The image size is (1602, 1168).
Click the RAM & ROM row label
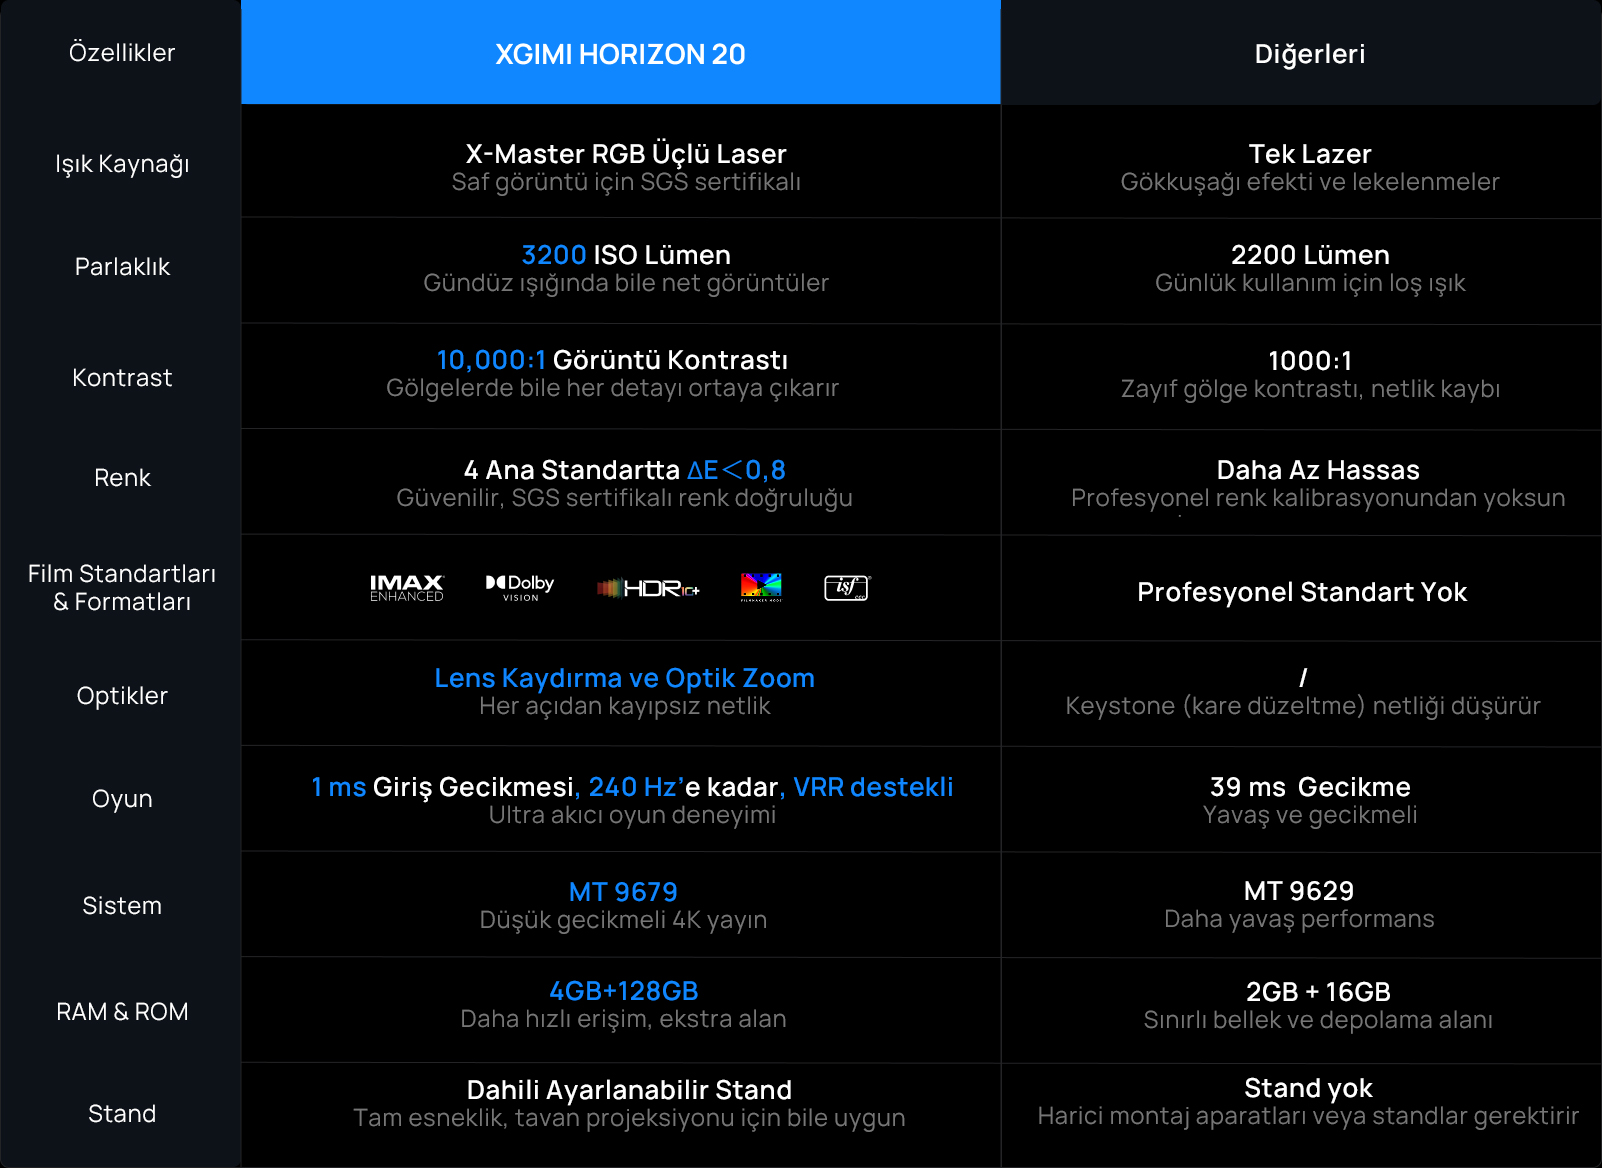122,1012
